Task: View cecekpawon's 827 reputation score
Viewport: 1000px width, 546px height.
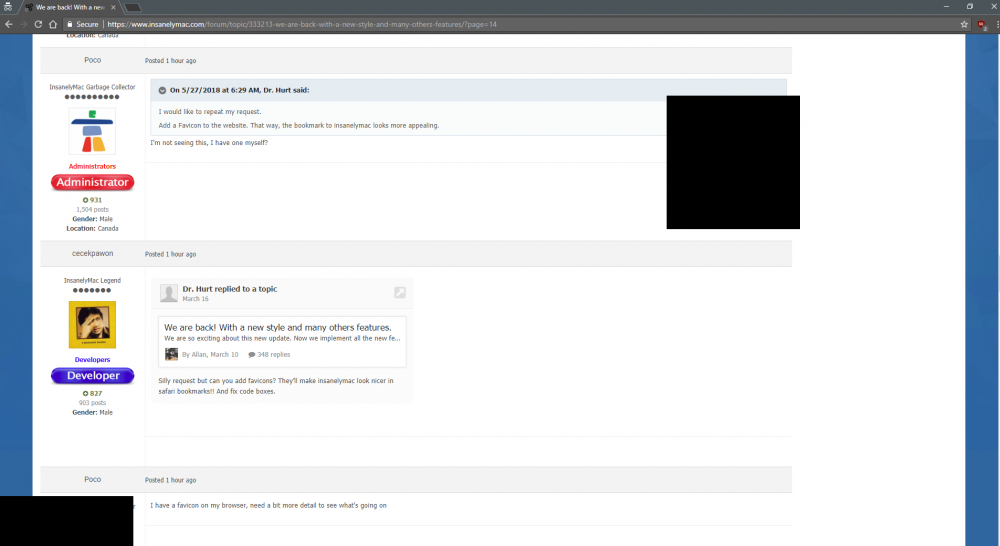Action: [92, 394]
